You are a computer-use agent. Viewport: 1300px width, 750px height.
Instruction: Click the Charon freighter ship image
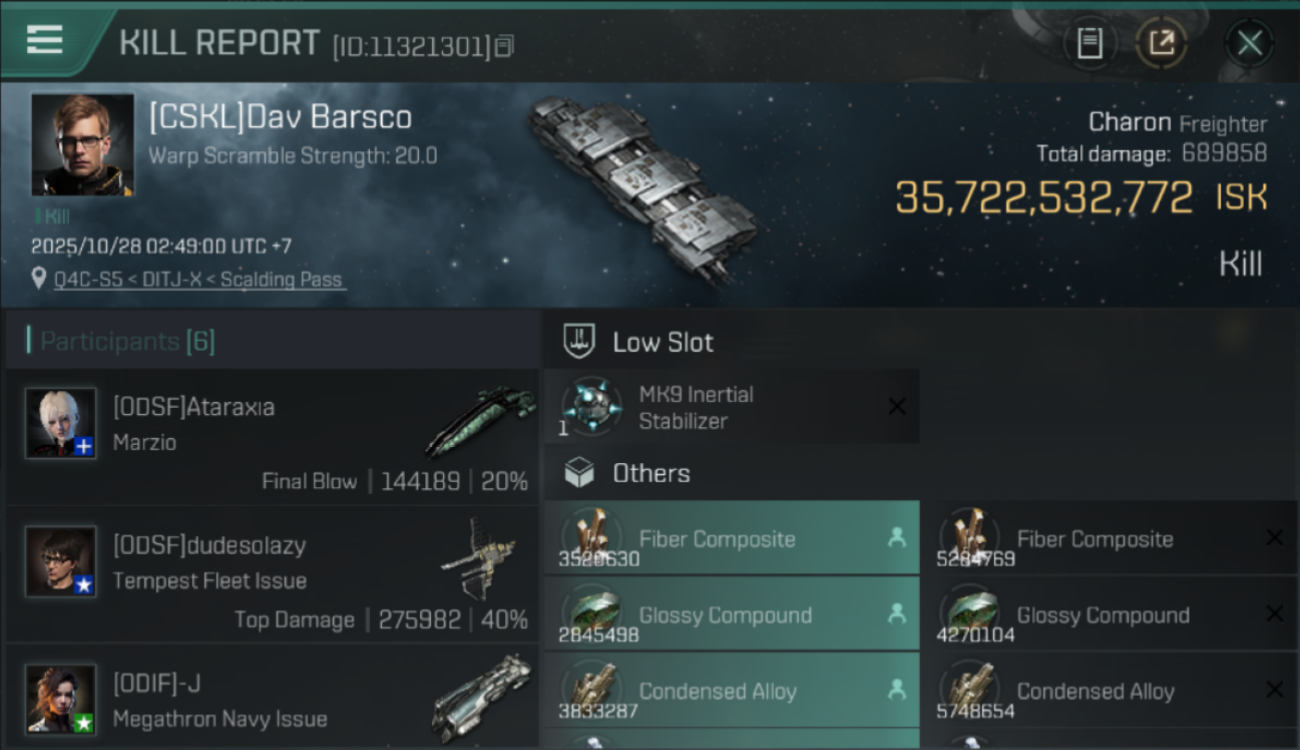tap(642, 188)
